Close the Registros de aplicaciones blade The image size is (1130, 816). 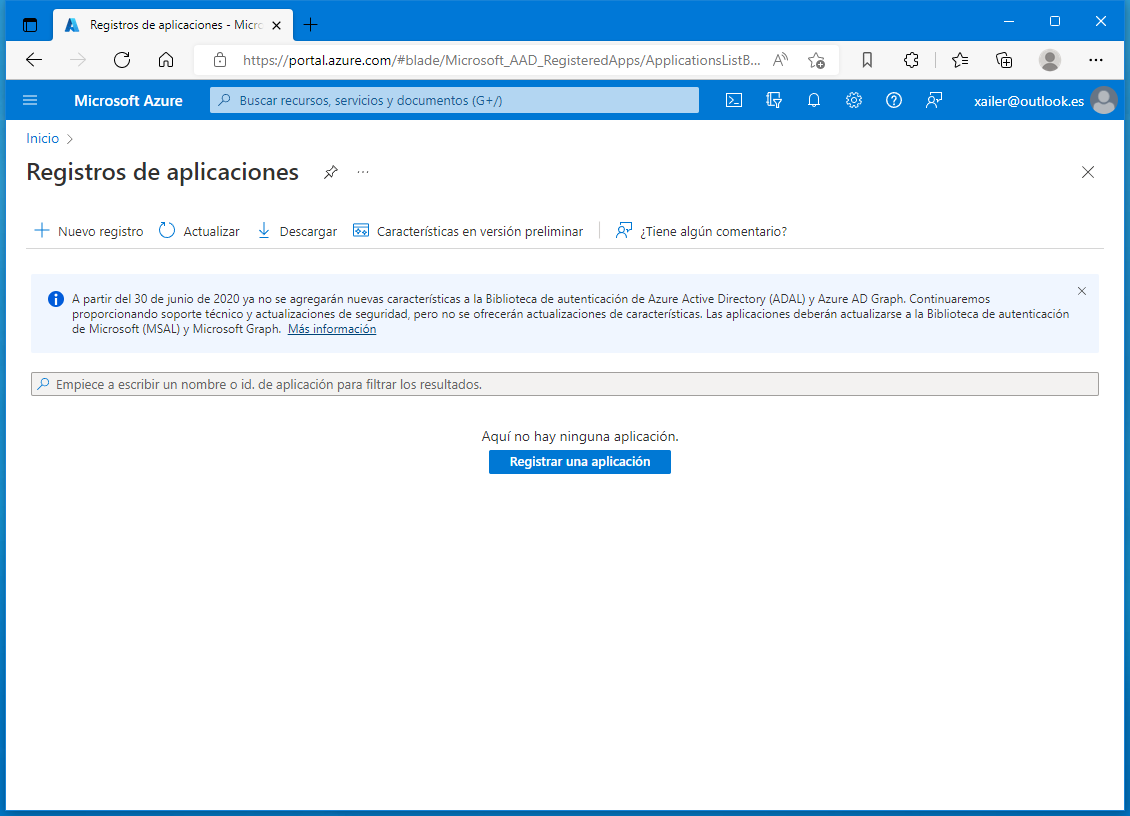click(1088, 172)
